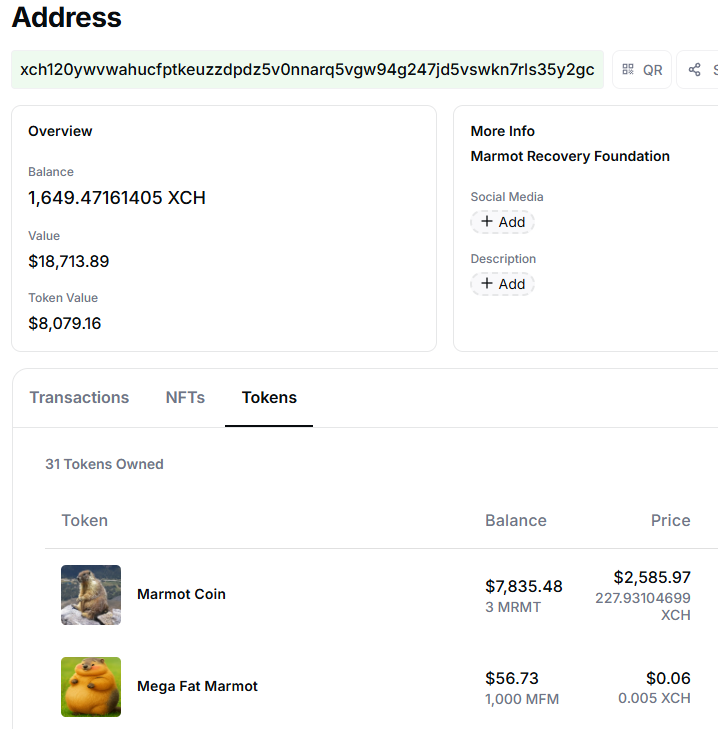Screen dimensions: 718x729
Task: Add social media via the Add button
Action: click(502, 222)
